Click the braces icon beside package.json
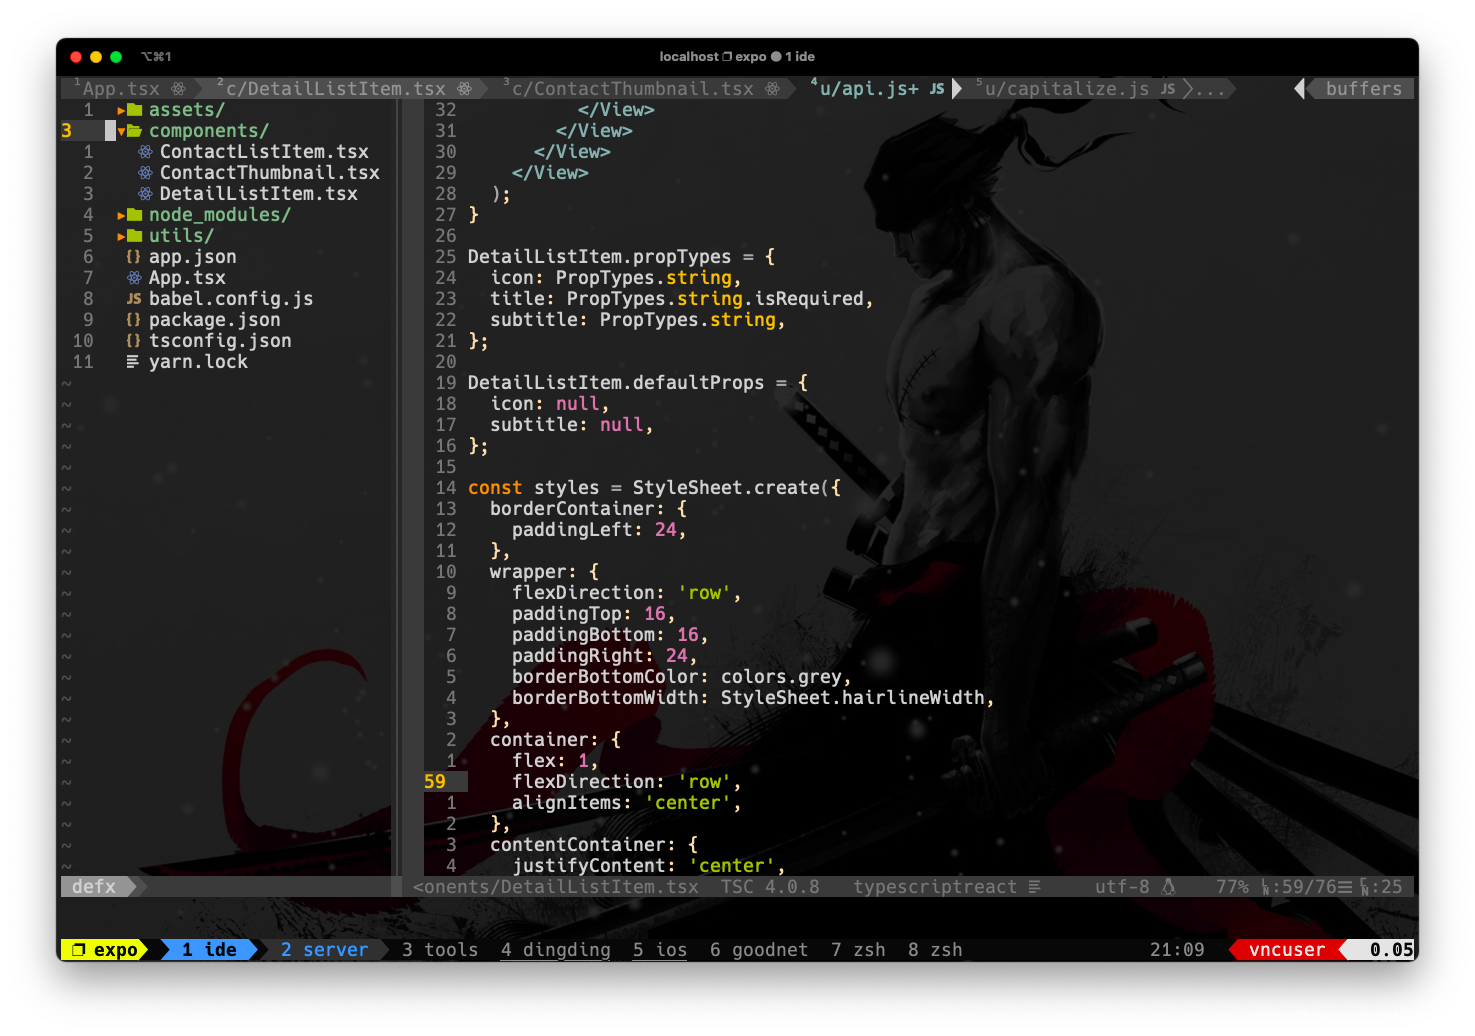This screenshot has width=1475, height=1036. coord(134,320)
